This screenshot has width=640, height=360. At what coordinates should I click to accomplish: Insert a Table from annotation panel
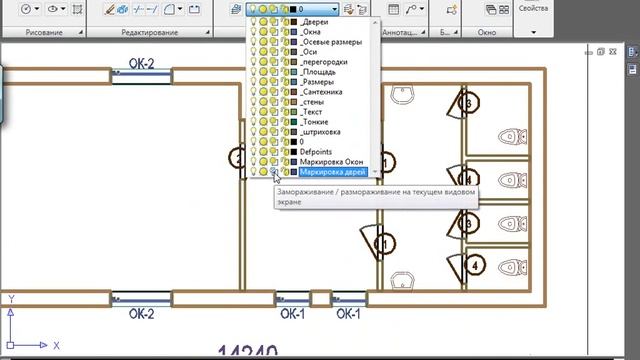click(393, 9)
